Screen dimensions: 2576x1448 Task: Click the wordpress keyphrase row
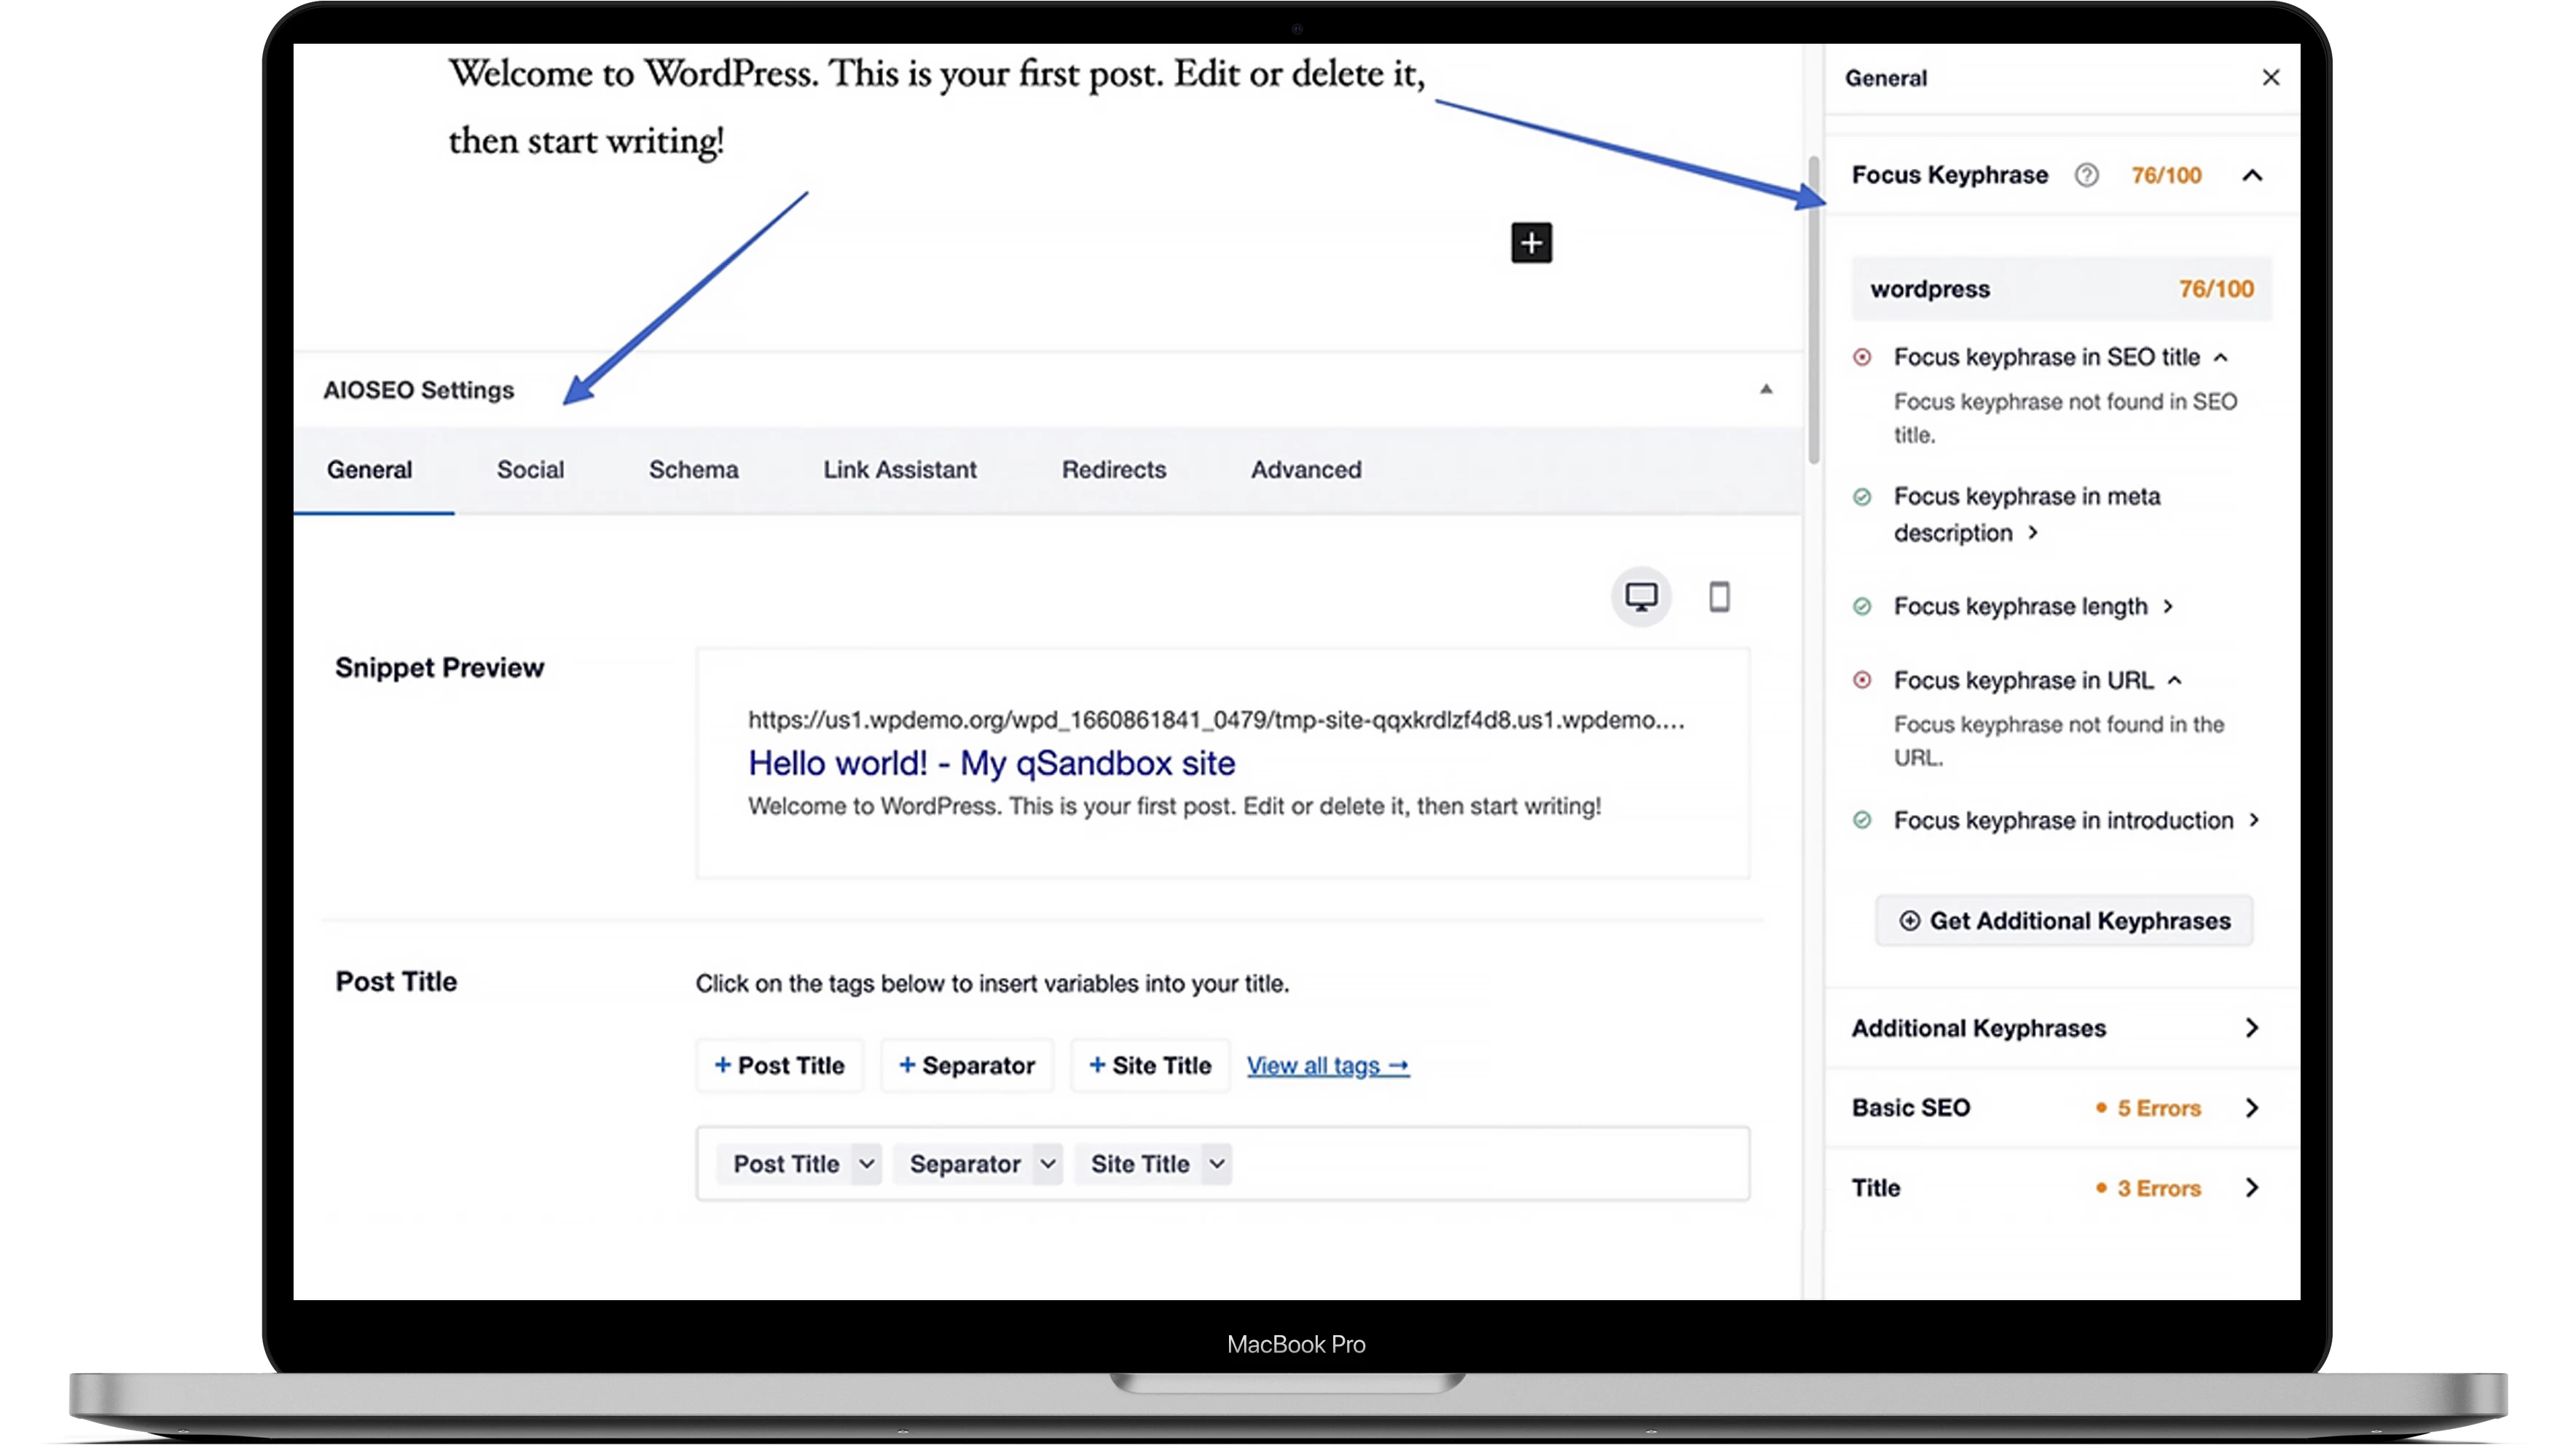click(x=2061, y=289)
